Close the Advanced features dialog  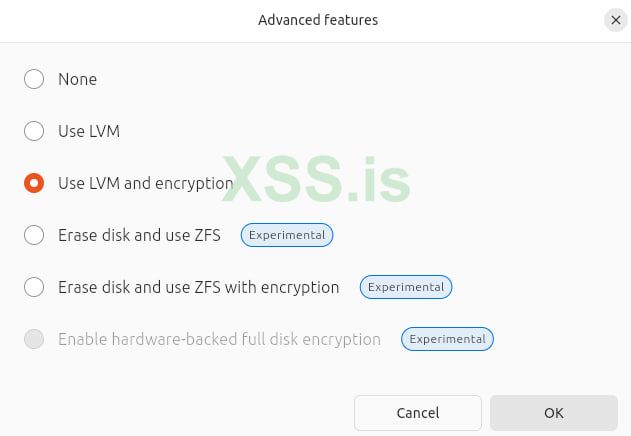(615, 20)
